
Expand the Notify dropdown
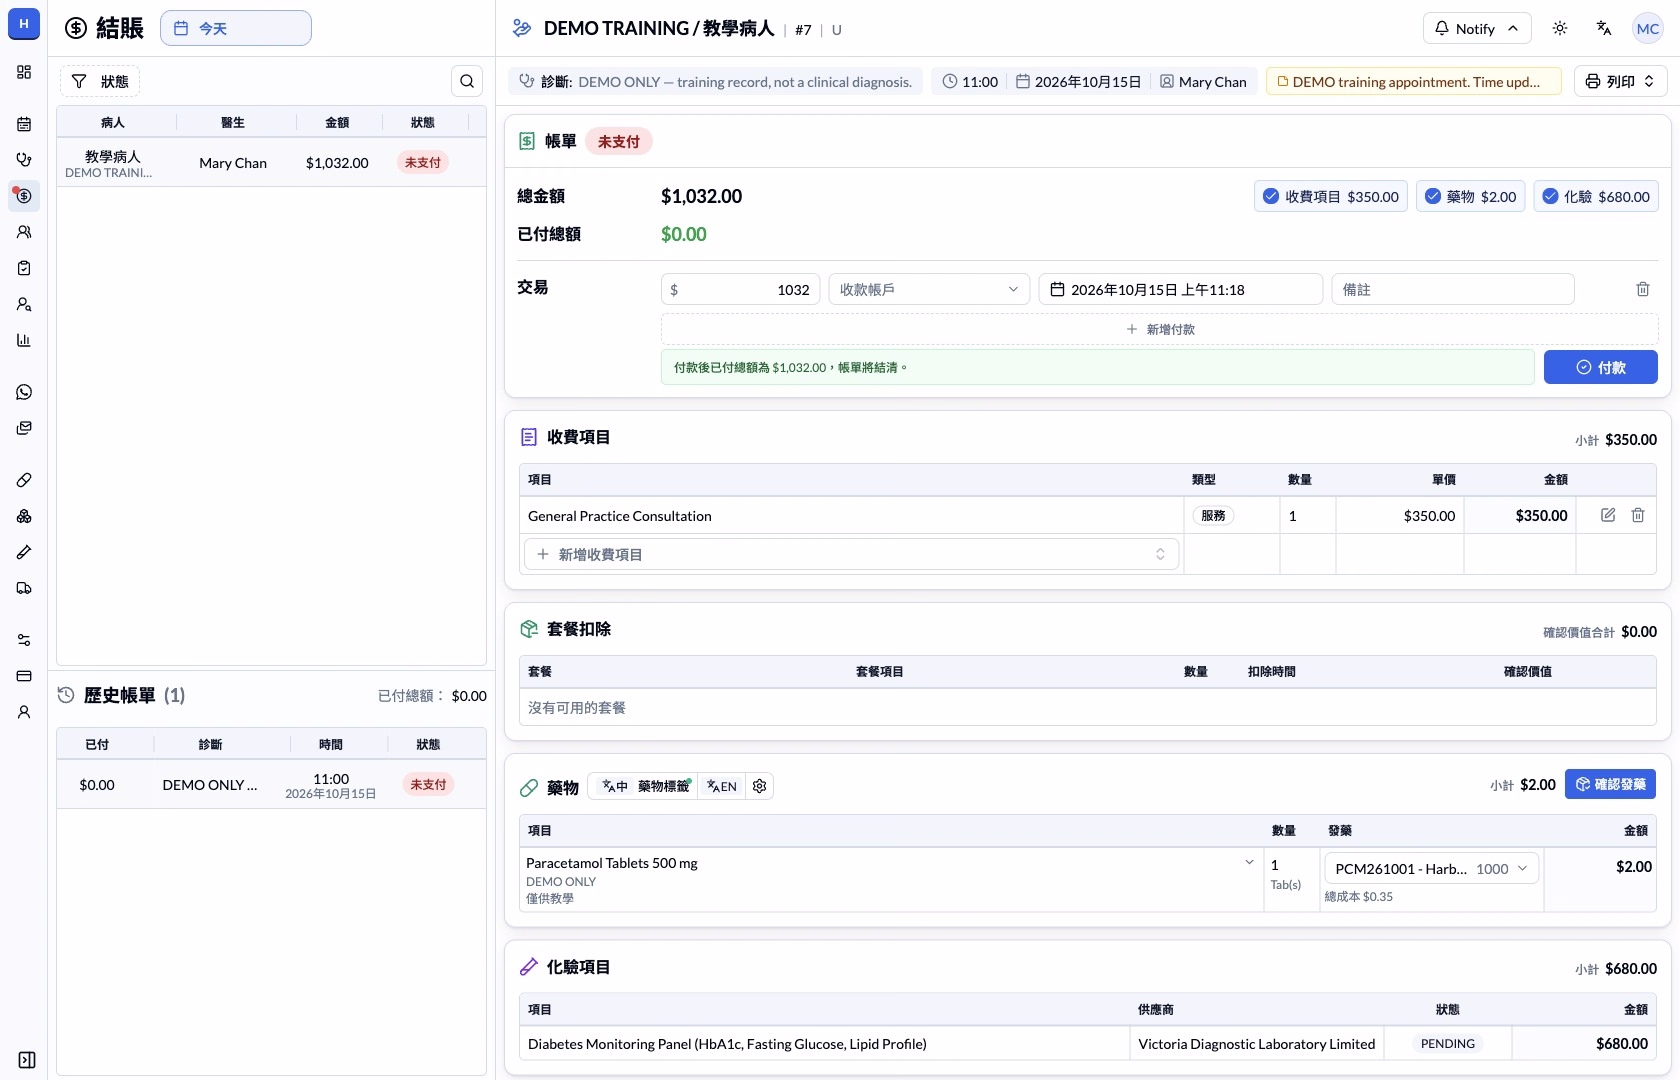(1477, 28)
